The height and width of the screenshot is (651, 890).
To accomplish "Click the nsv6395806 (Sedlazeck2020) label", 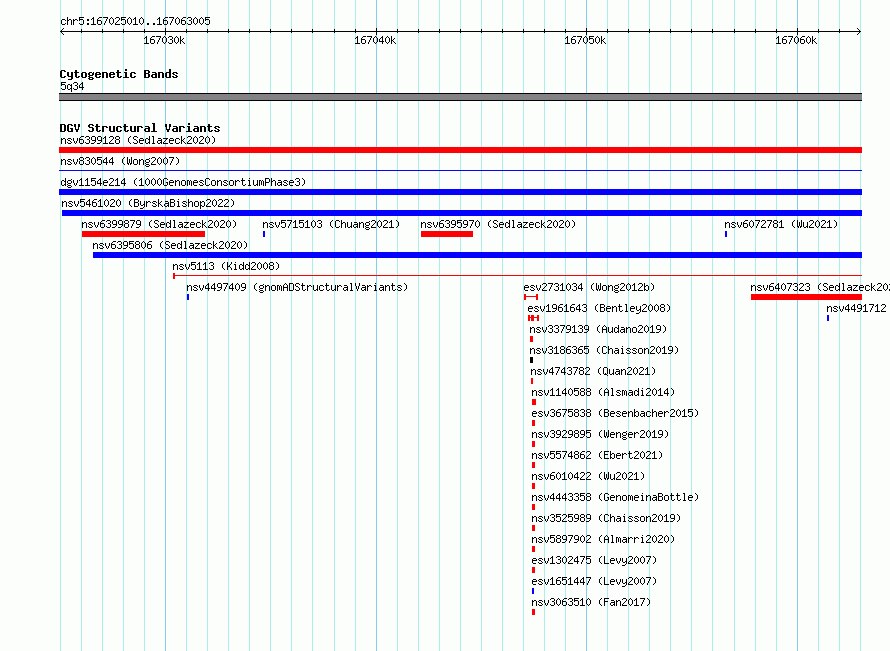I will pos(170,245).
